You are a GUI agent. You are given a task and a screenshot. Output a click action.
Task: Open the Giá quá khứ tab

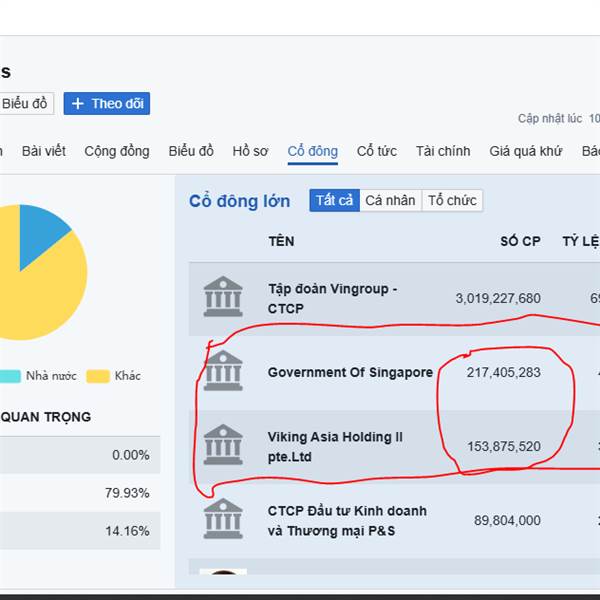click(x=526, y=151)
